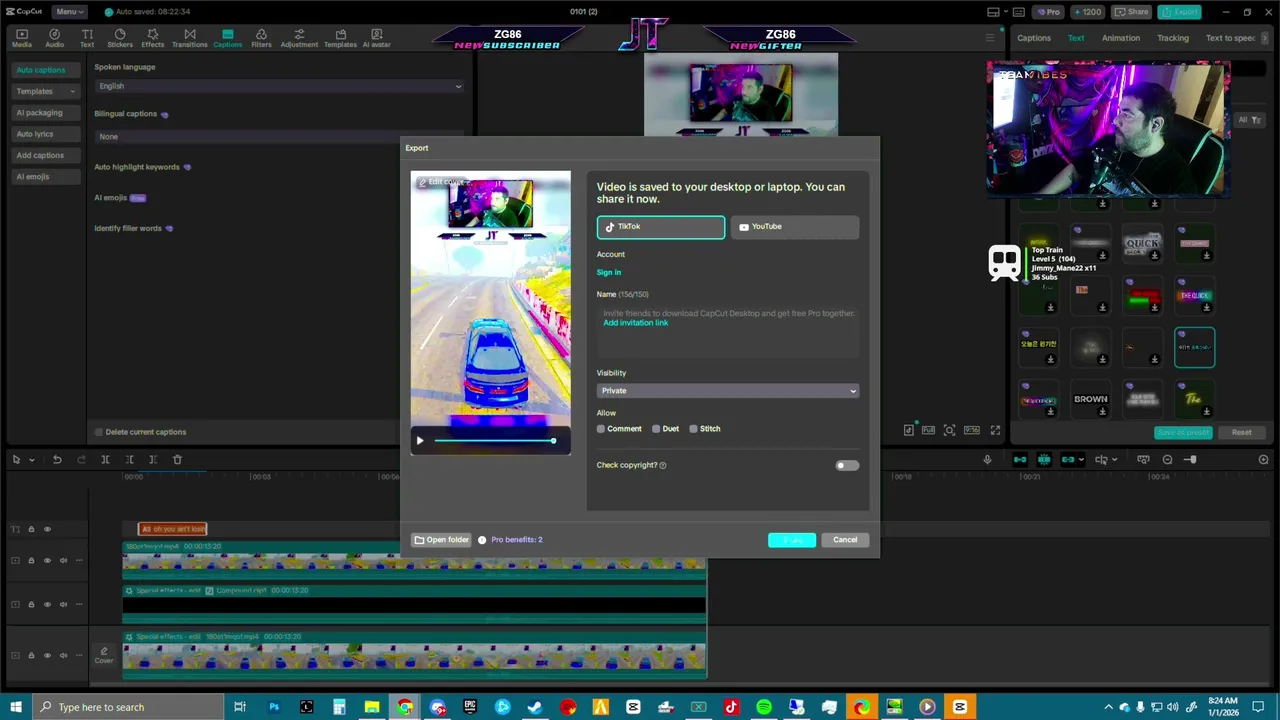Click the fullscreen preview icon
The image size is (1280, 720).
[995, 430]
